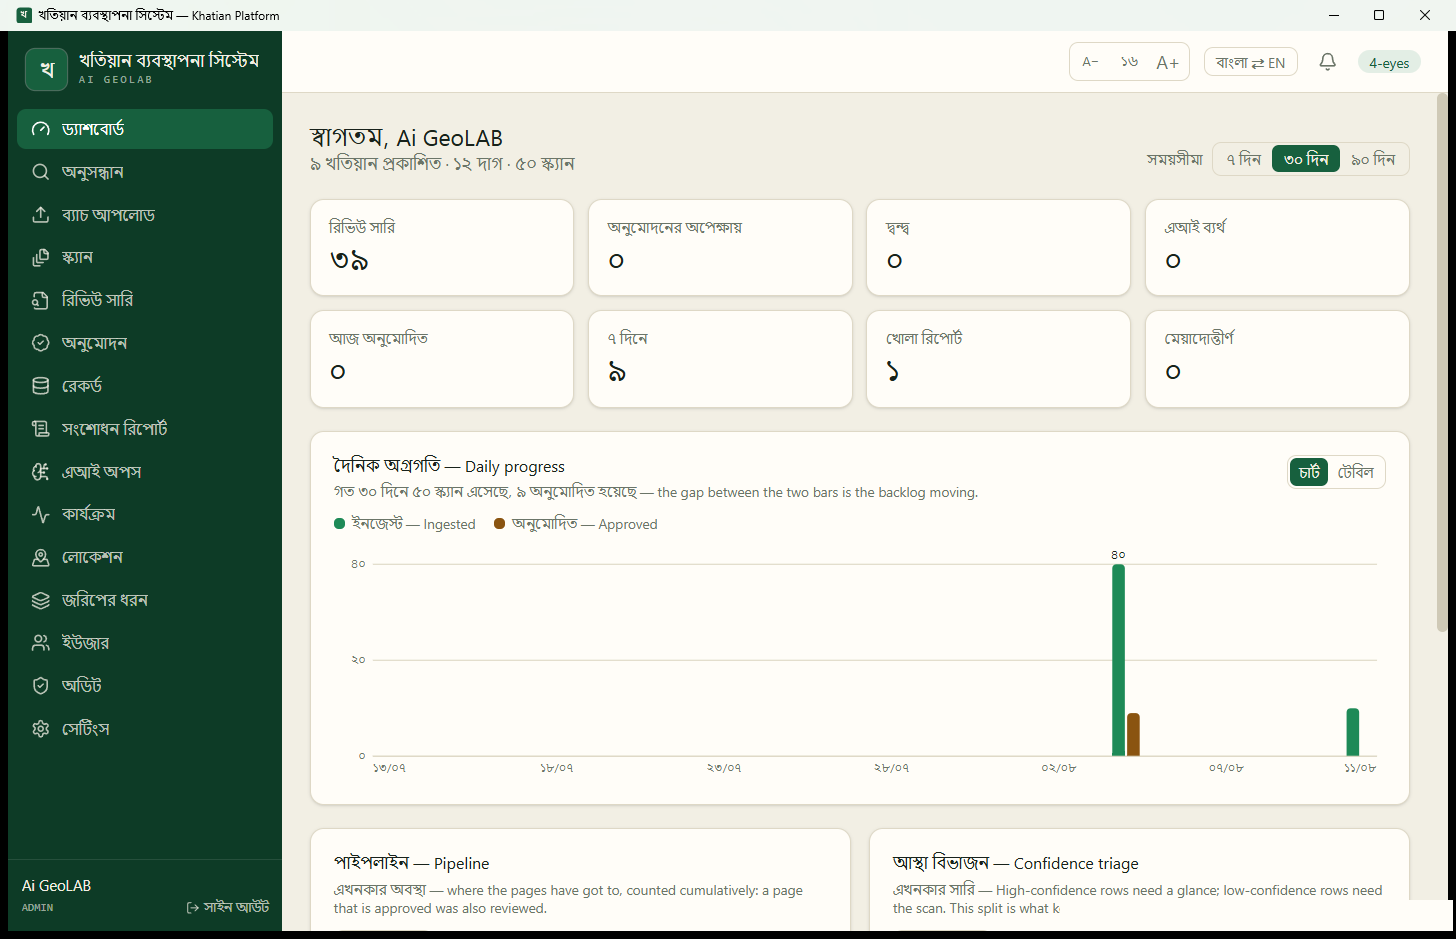
Task: Open the ৭ দিনে ৯ stat card
Action: (720, 359)
